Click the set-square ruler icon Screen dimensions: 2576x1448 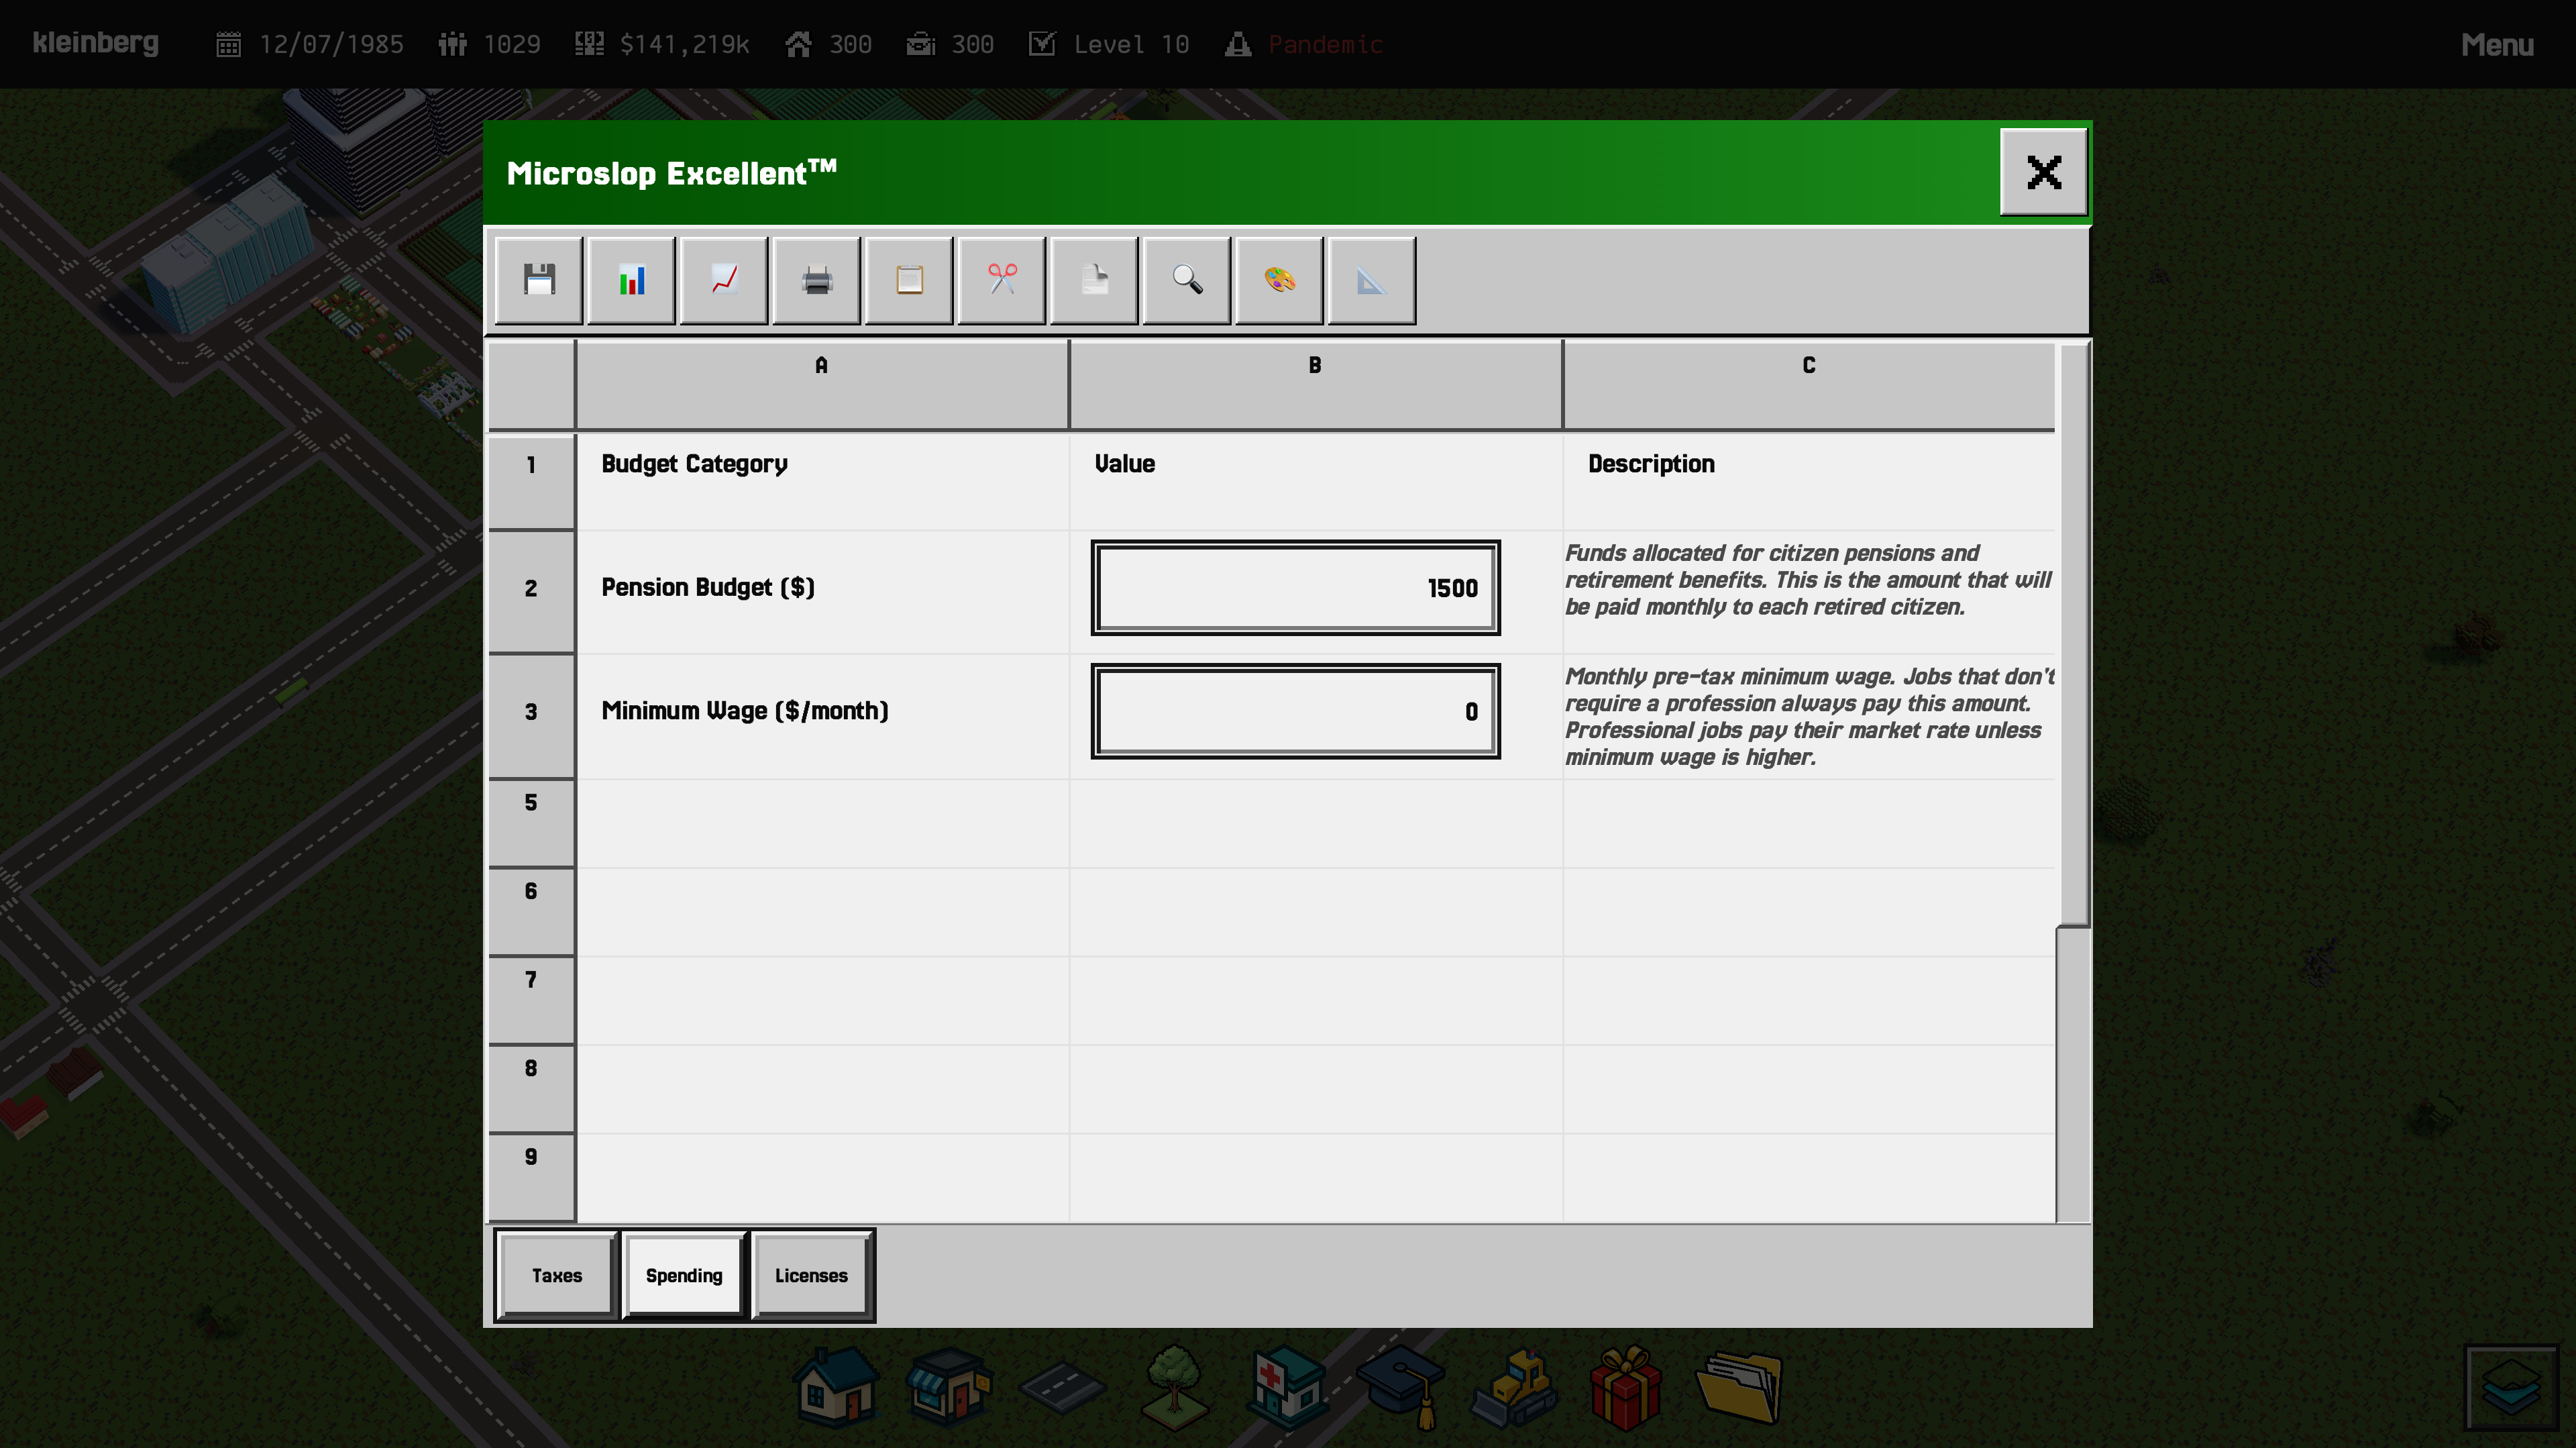tap(1371, 280)
